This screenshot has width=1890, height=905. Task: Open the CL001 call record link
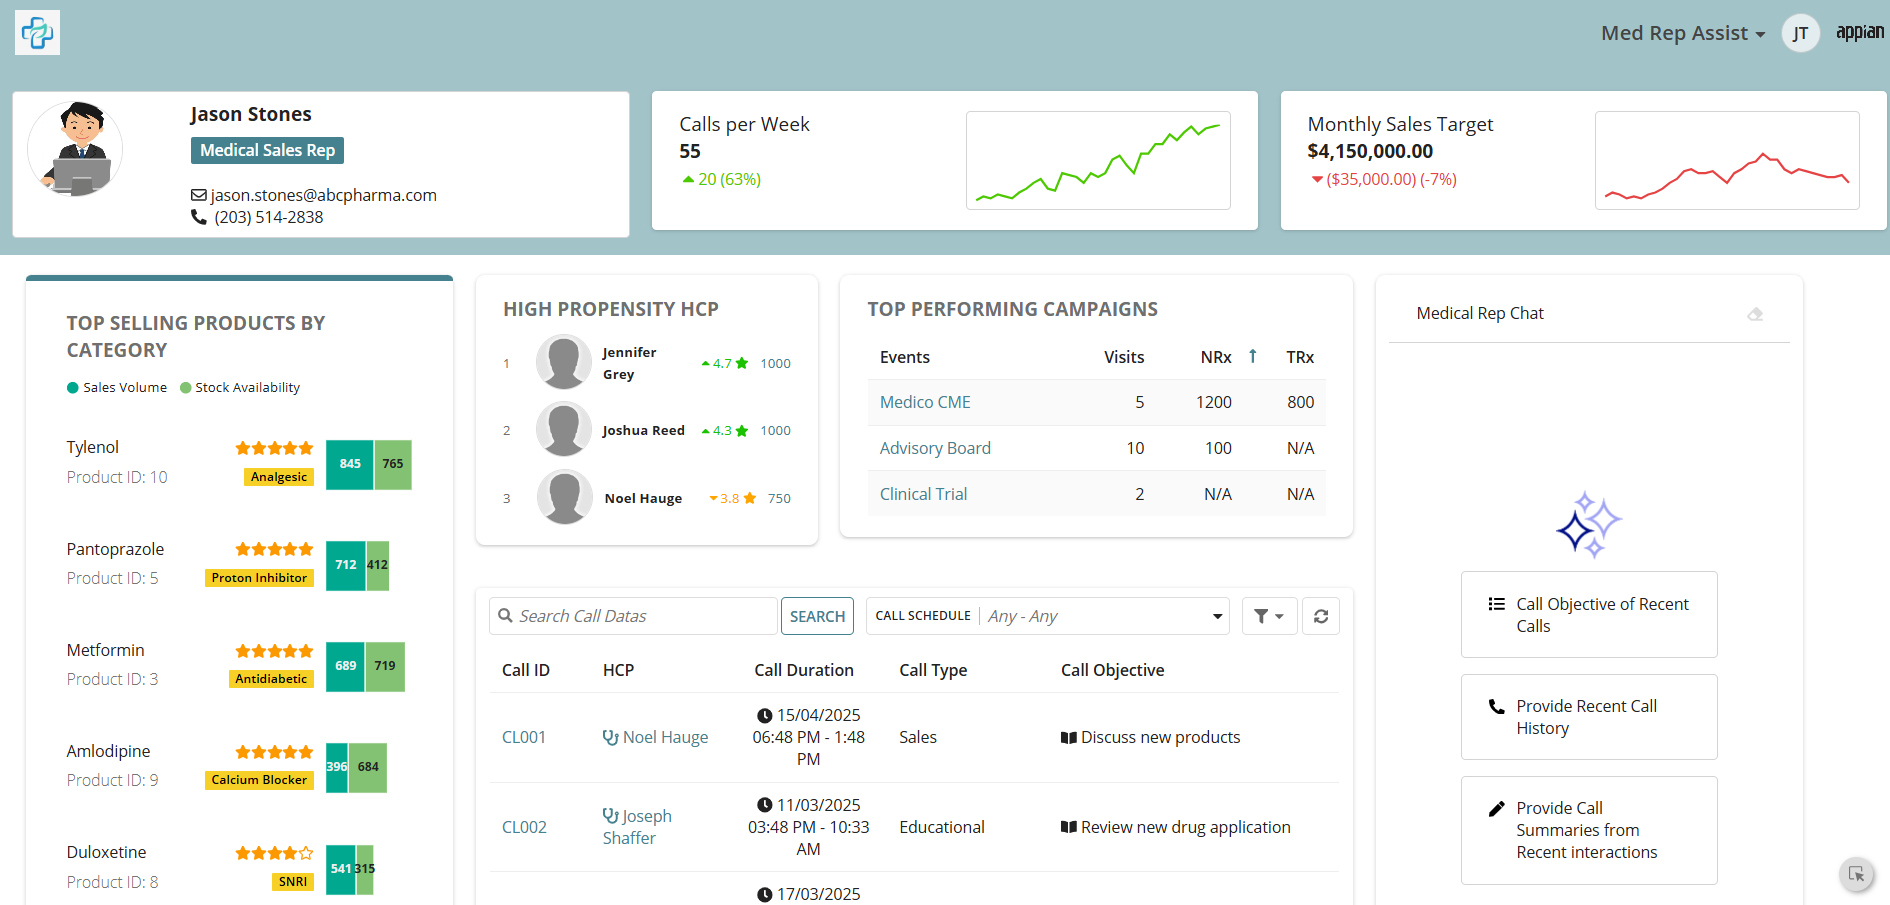tap(524, 737)
